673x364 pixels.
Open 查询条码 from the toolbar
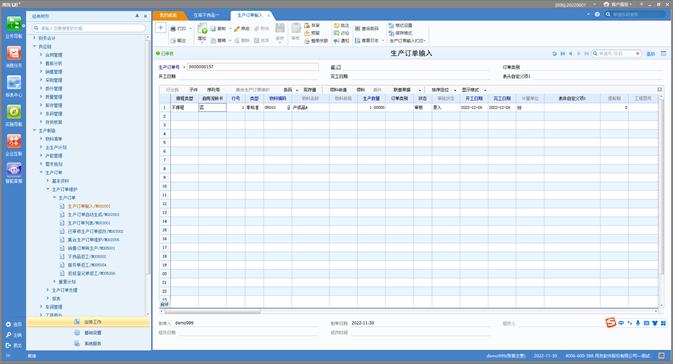(367, 29)
